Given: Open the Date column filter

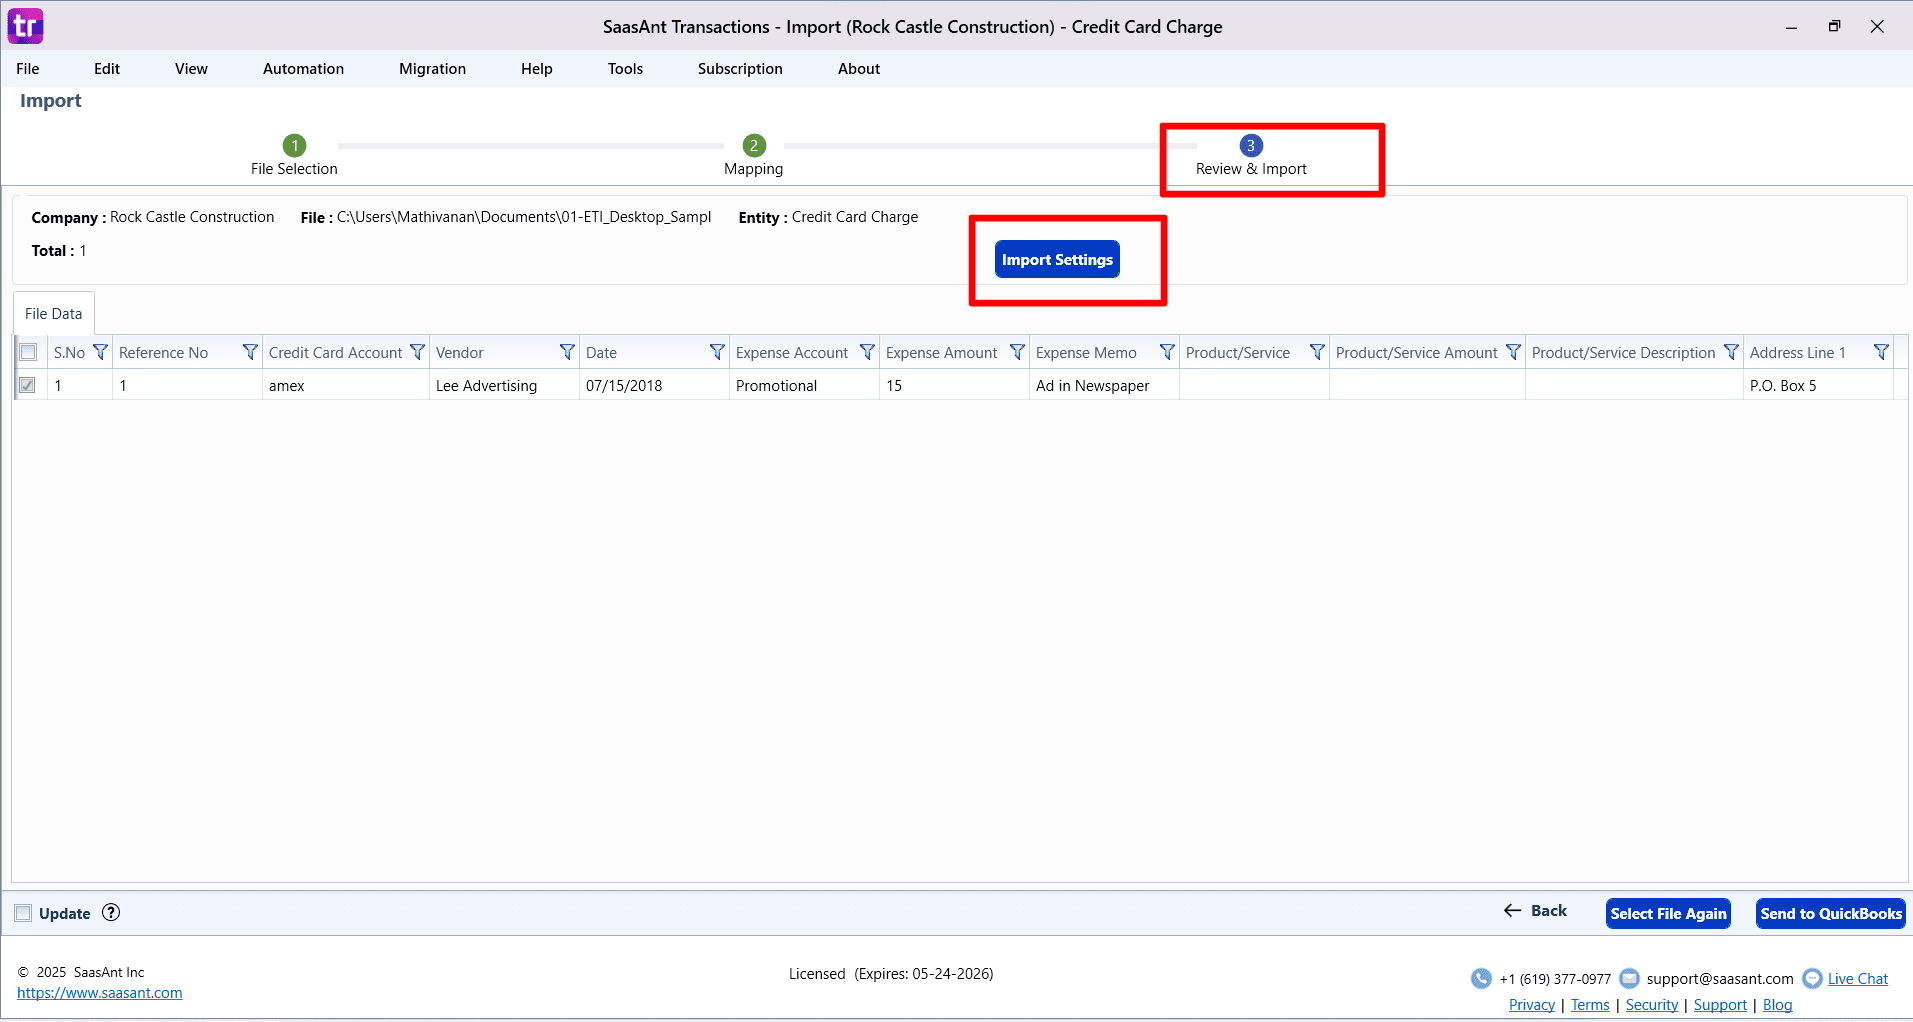Looking at the screenshot, I should coord(717,352).
